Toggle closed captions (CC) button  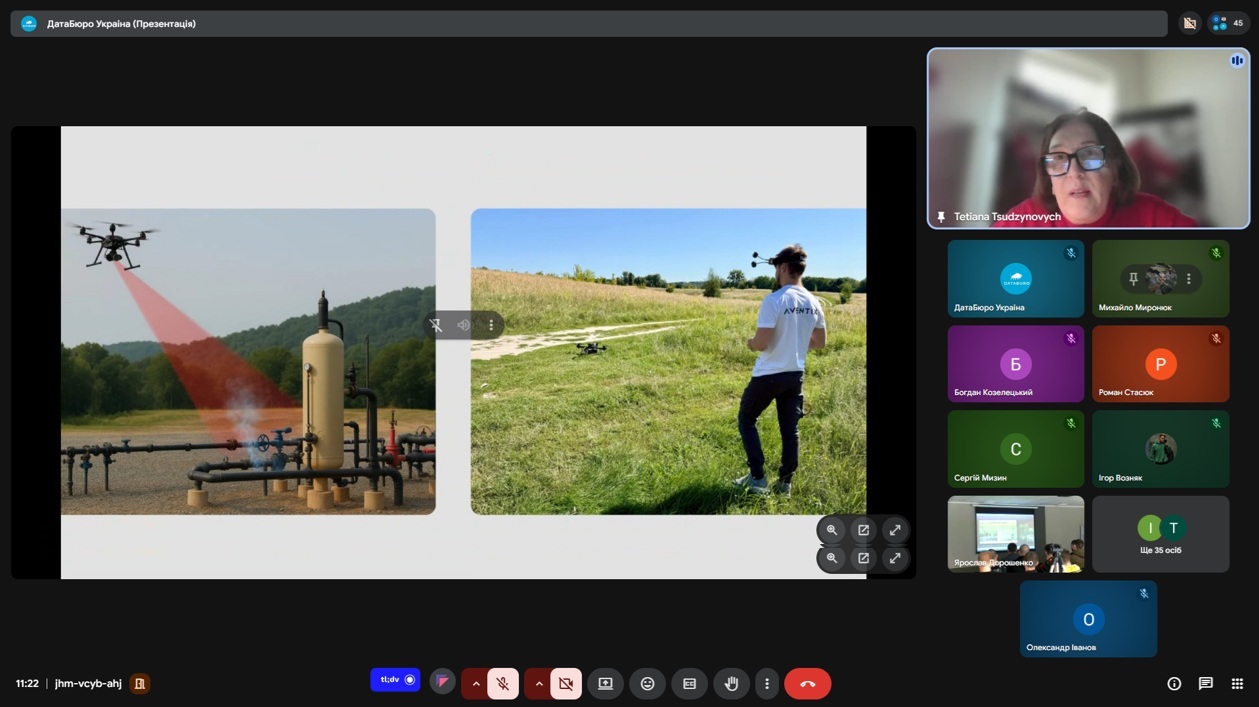(x=689, y=684)
